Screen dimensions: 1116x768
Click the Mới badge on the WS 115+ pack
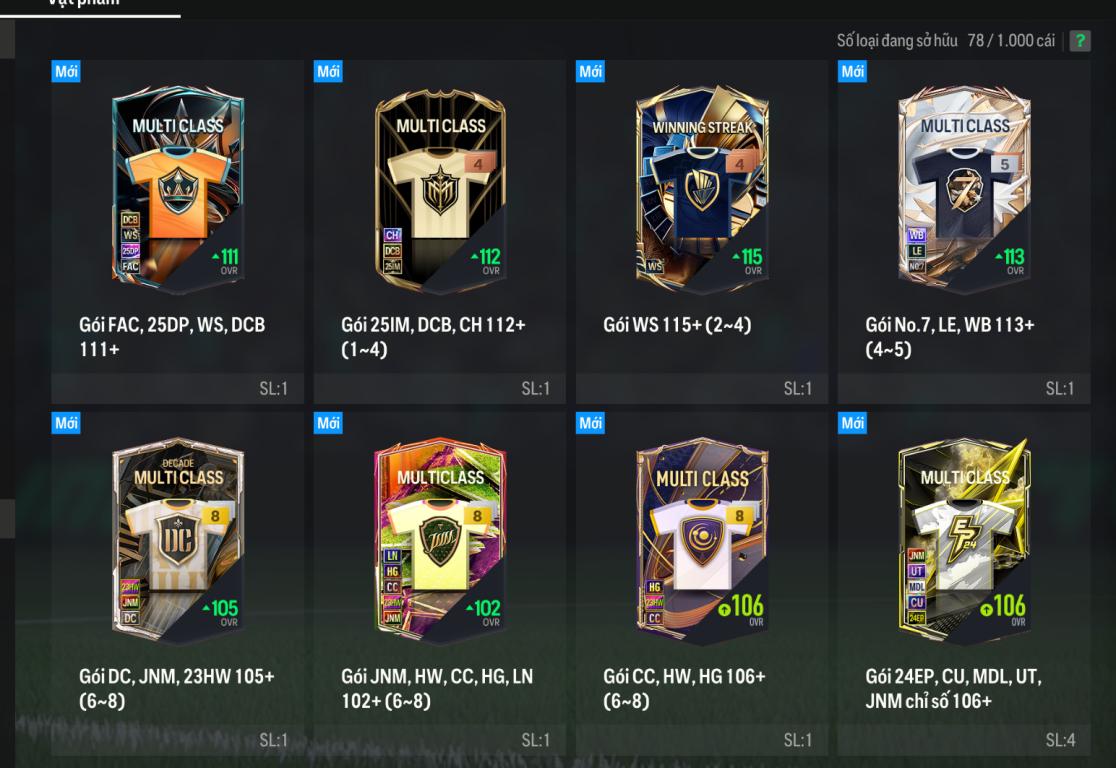point(590,71)
